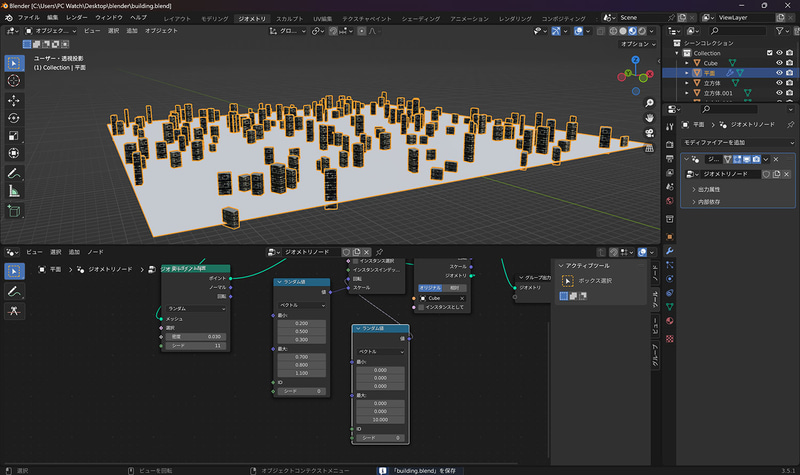800x475 pixels.
Task: Click the オリジナル button on instance node
Action: 429,287
